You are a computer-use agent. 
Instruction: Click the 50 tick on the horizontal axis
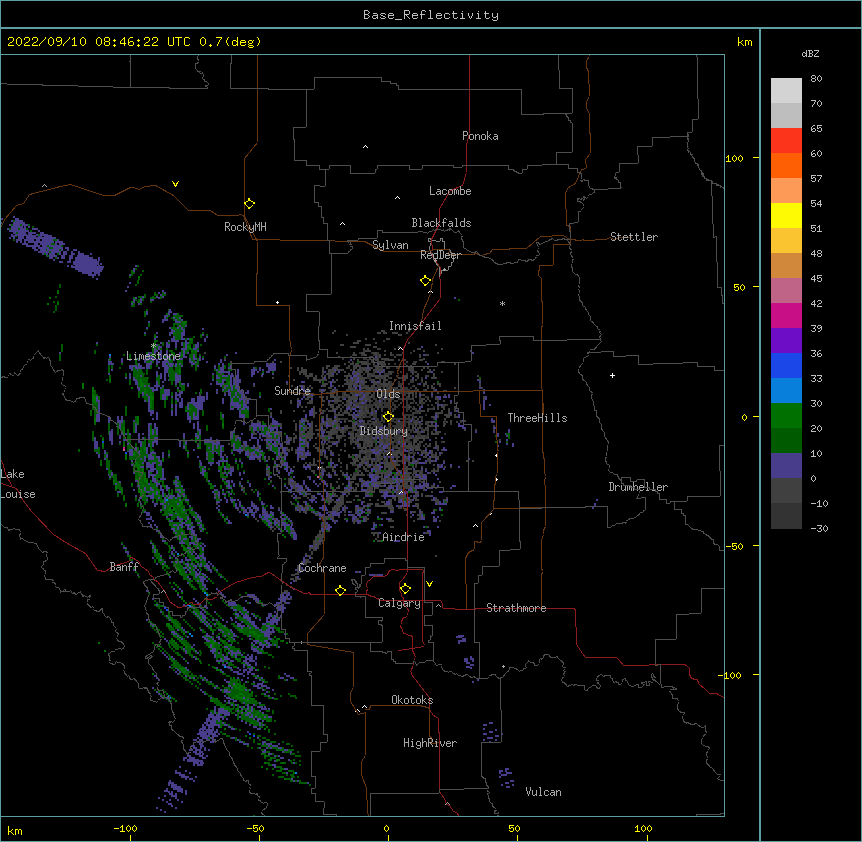coord(514,828)
